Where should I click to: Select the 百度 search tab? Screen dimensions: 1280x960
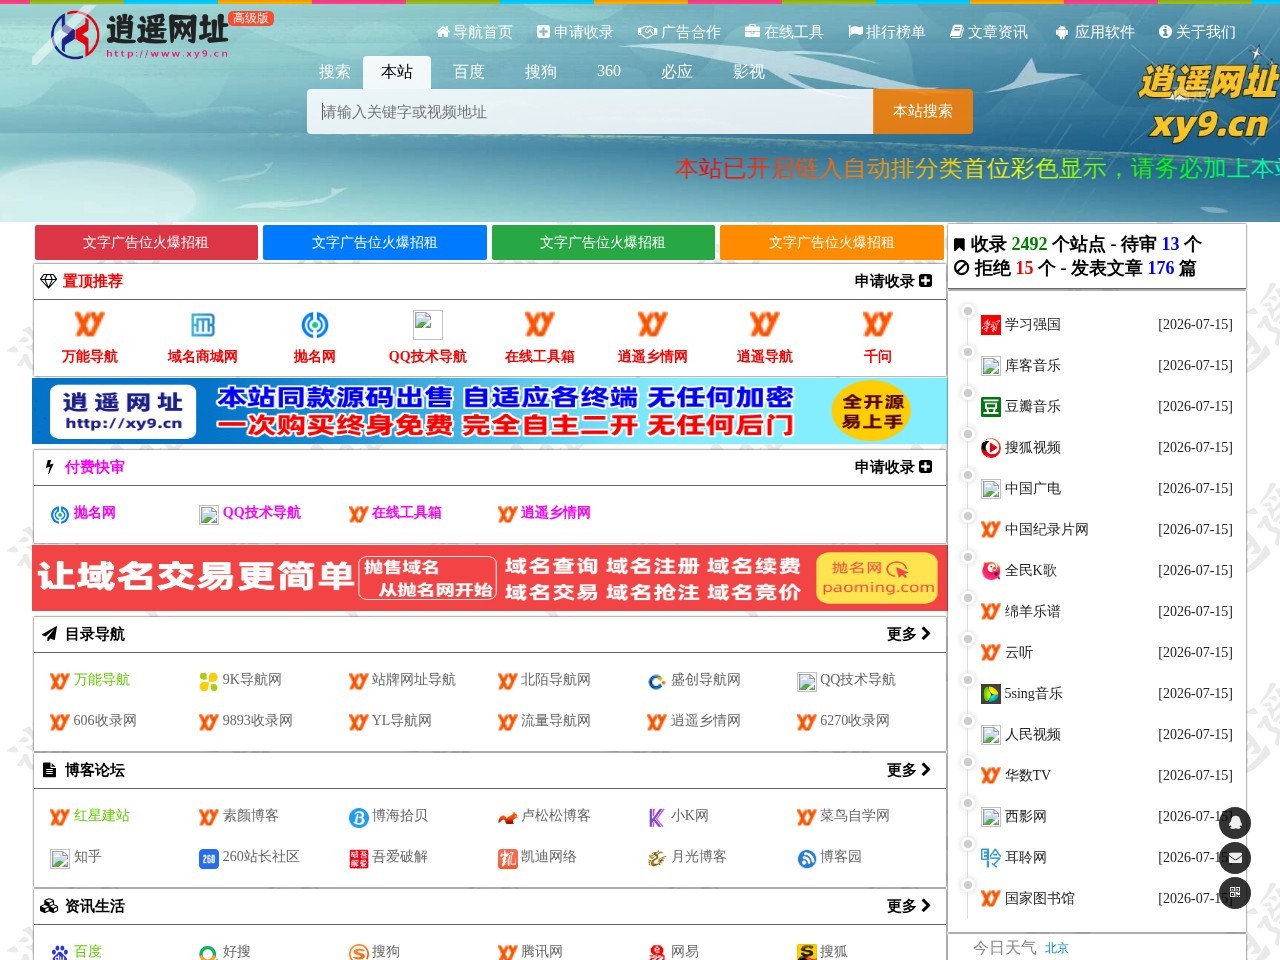tap(469, 72)
